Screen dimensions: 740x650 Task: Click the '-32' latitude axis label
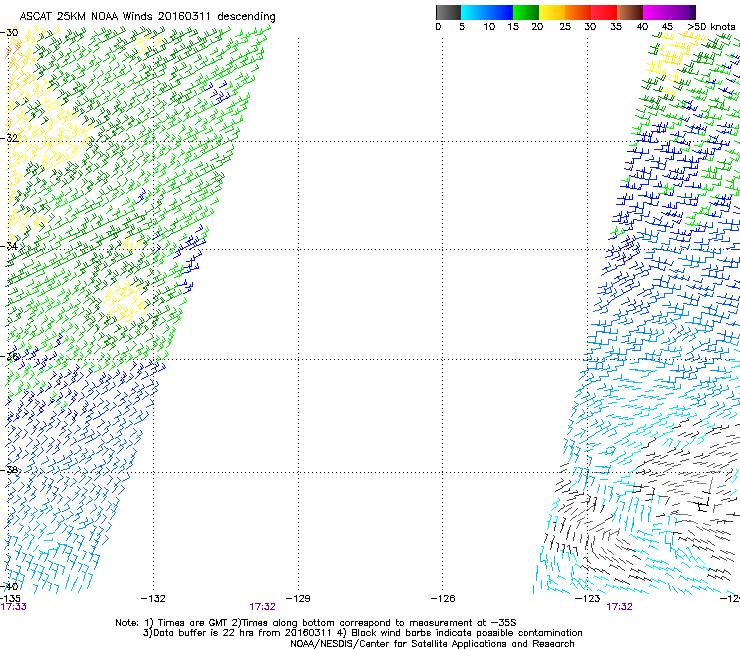point(9,138)
